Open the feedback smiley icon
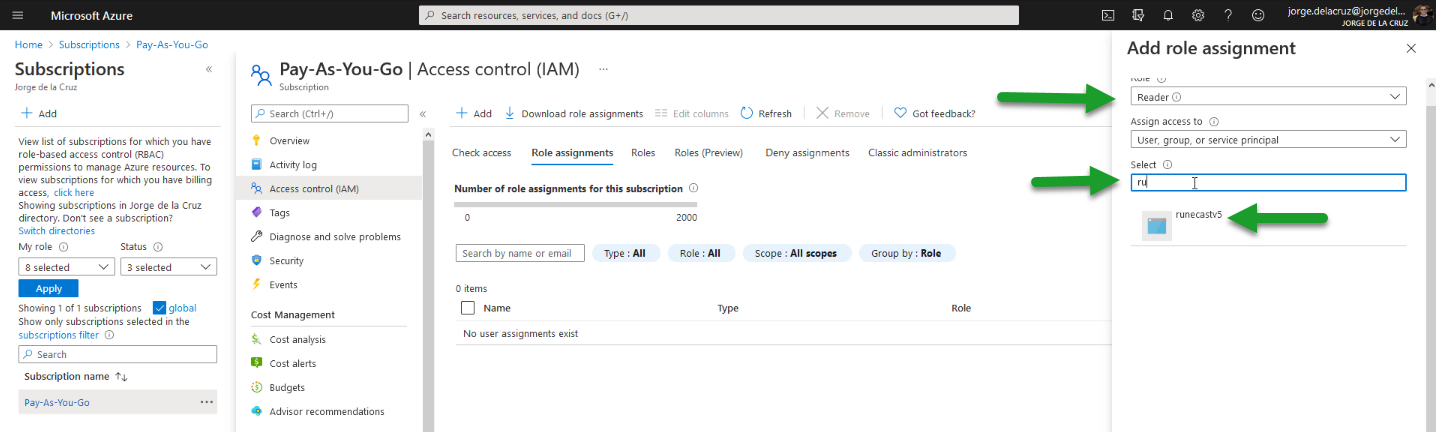This screenshot has width=1436, height=432. tap(1258, 15)
